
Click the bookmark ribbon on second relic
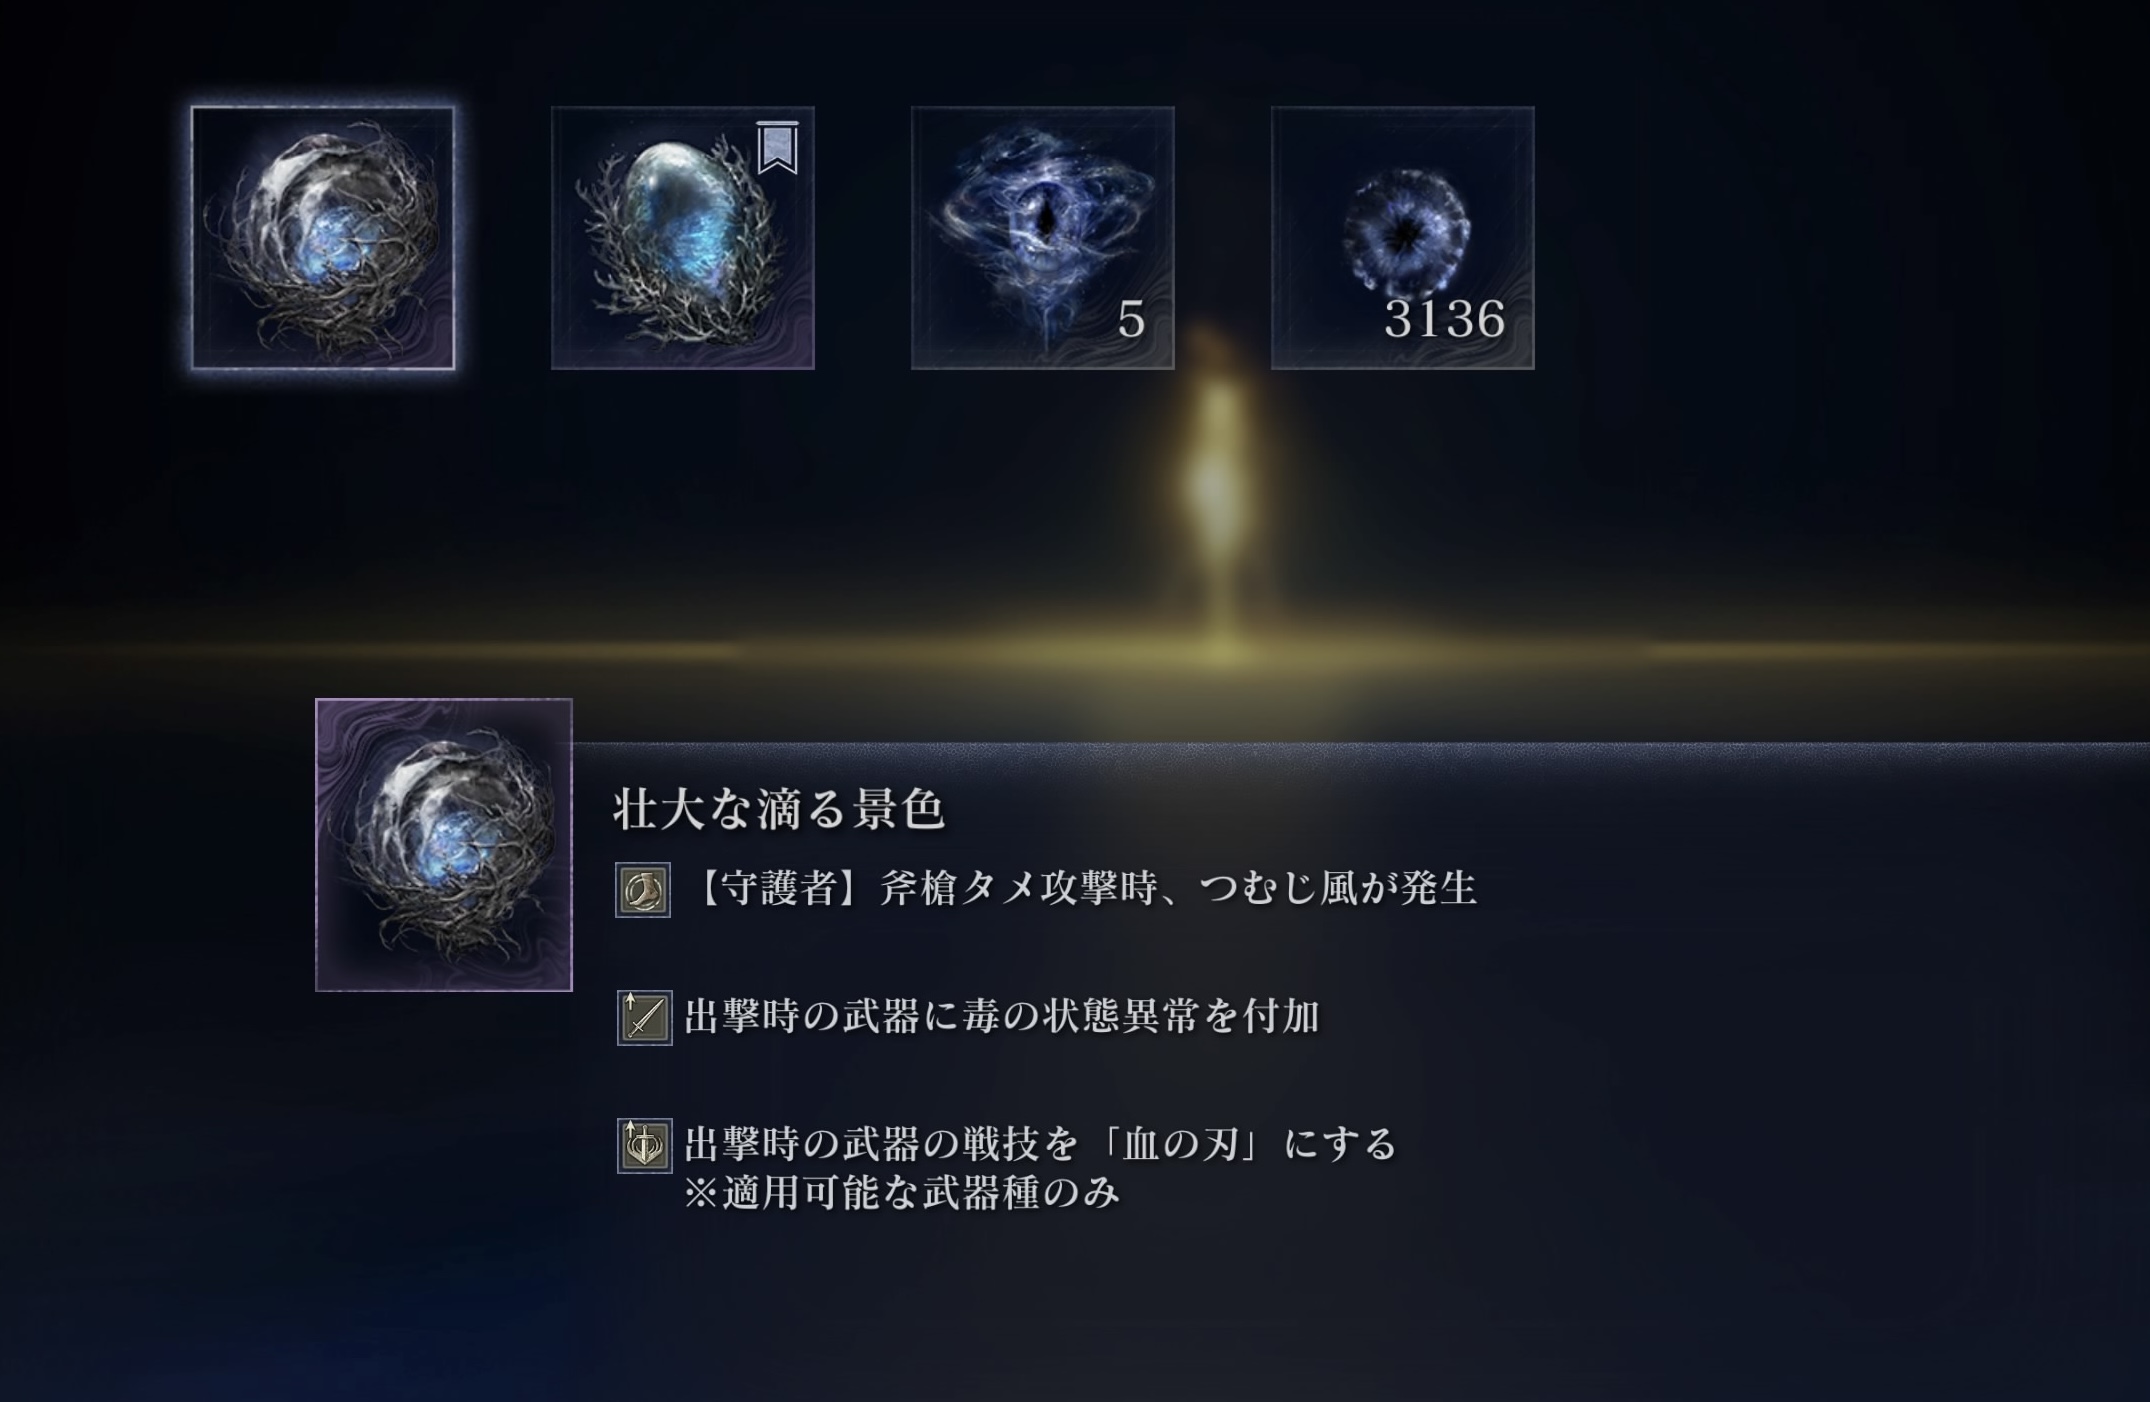[778, 148]
